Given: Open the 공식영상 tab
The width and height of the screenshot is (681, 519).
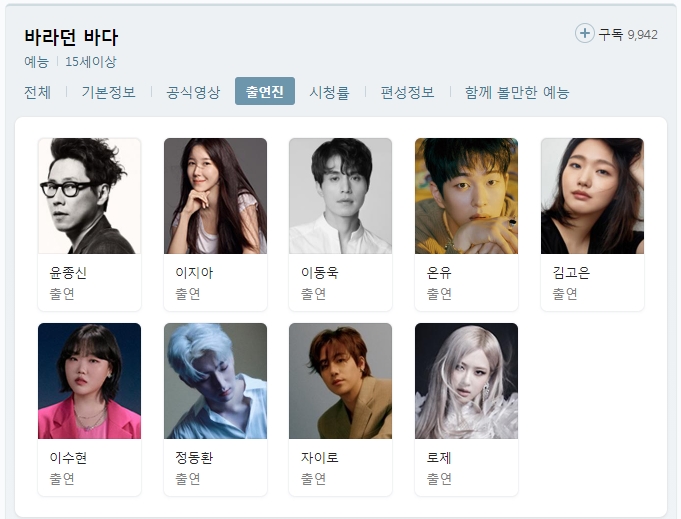Looking at the screenshot, I should [193, 92].
